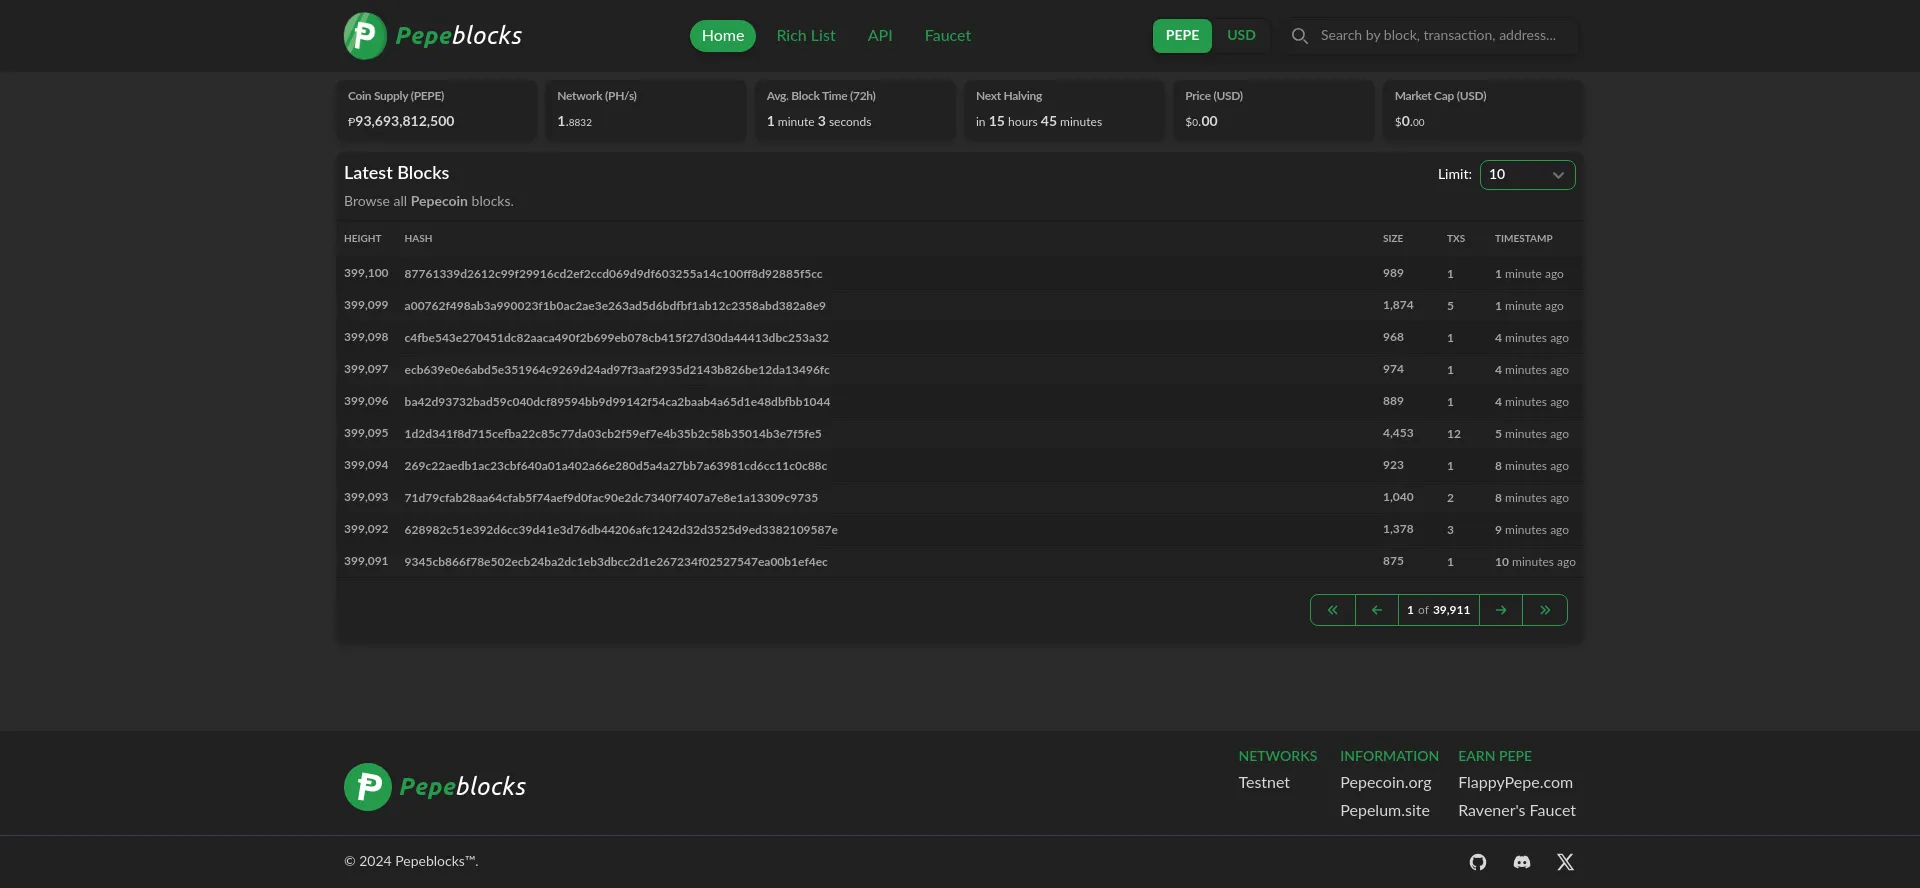This screenshot has width=1920, height=888.
Task: Open the Limit dropdown showing 10
Action: point(1527,175)
